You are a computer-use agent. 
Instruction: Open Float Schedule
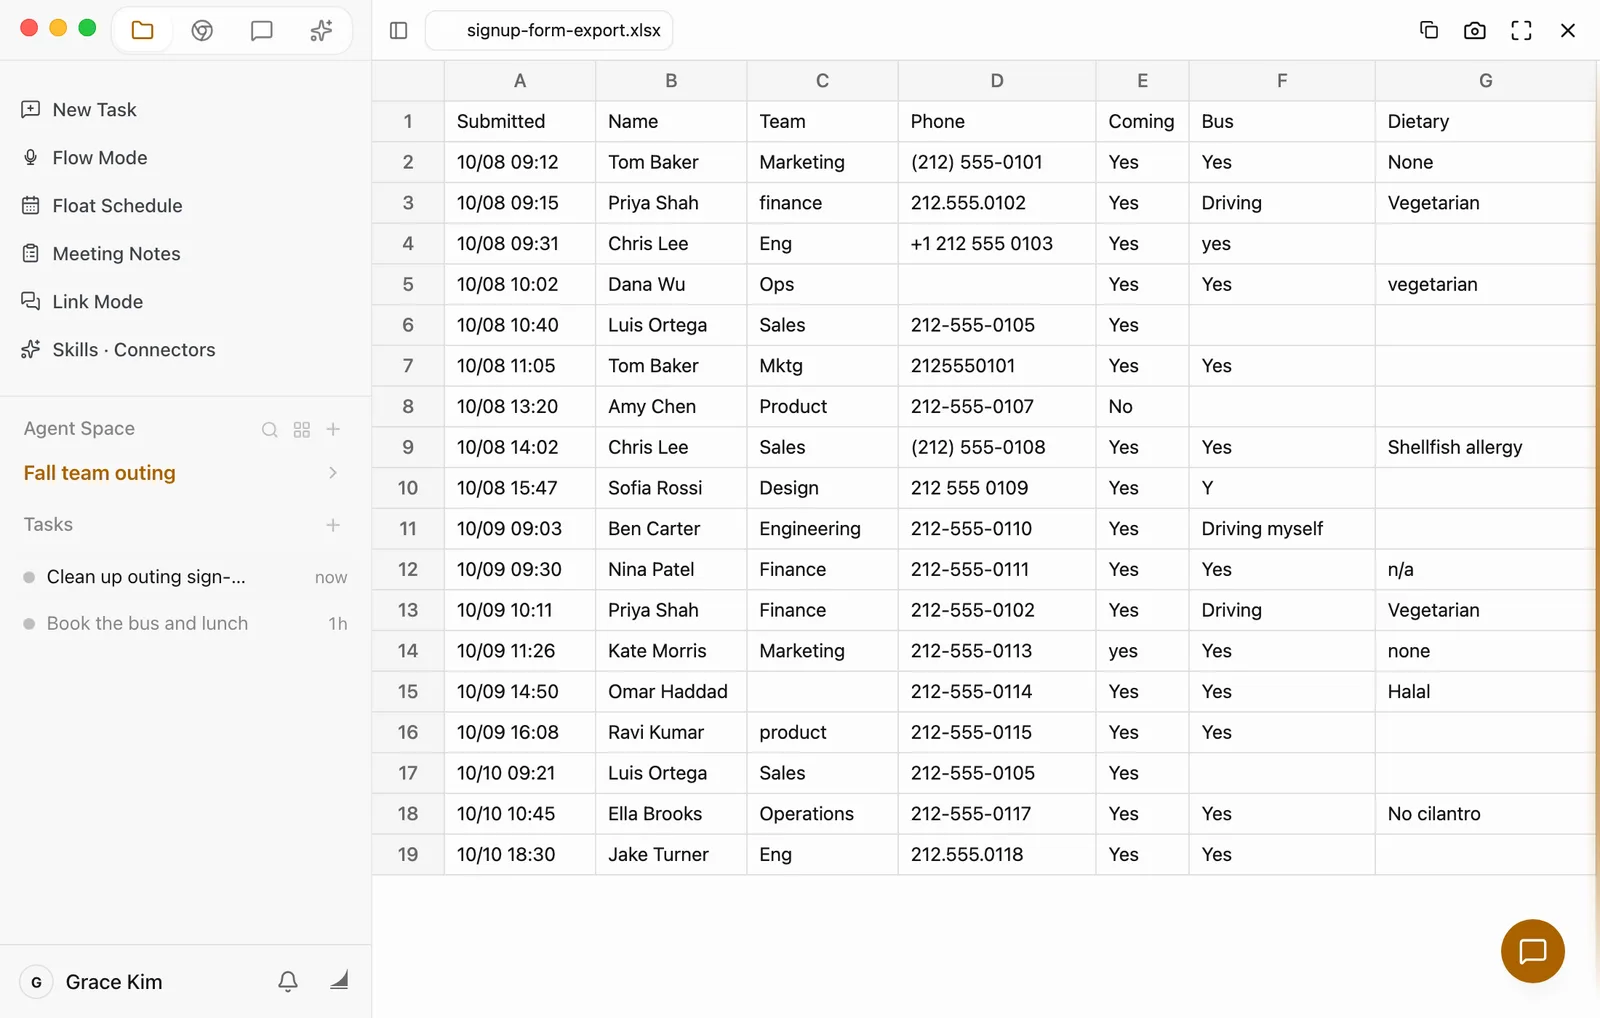[117, 205]
